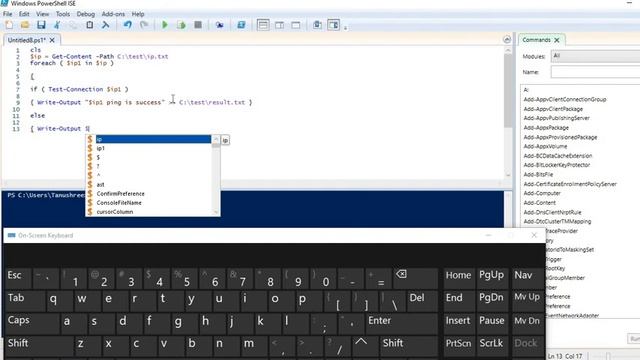
Task: Select Add-AppvClientPackage in the Commands list
Action: (553, 109)
